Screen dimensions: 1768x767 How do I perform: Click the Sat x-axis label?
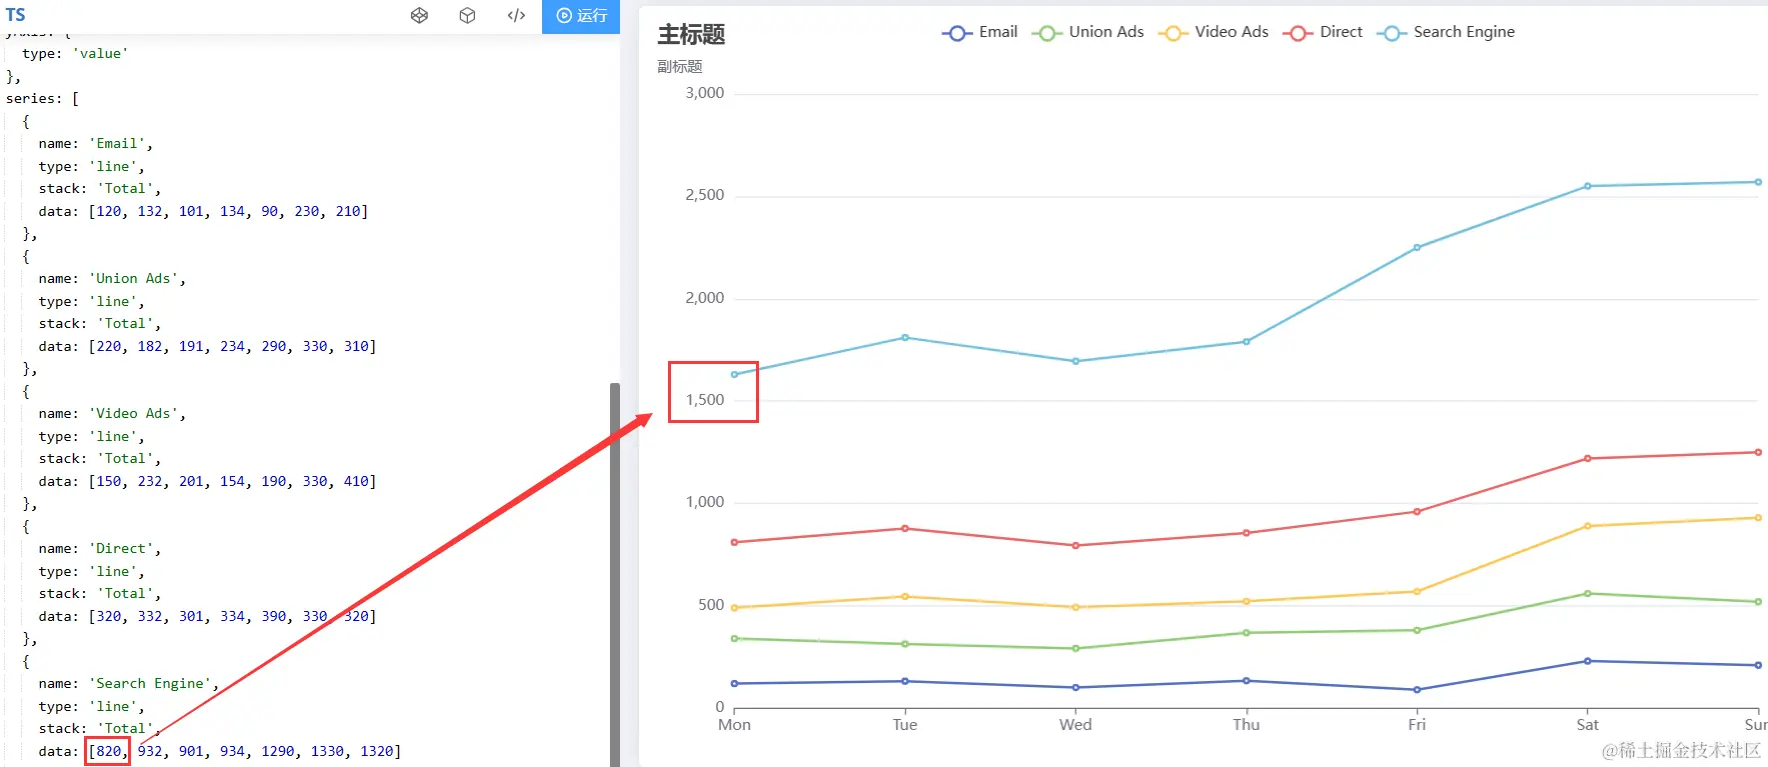pyautogui.click(x=1587, y=725)
